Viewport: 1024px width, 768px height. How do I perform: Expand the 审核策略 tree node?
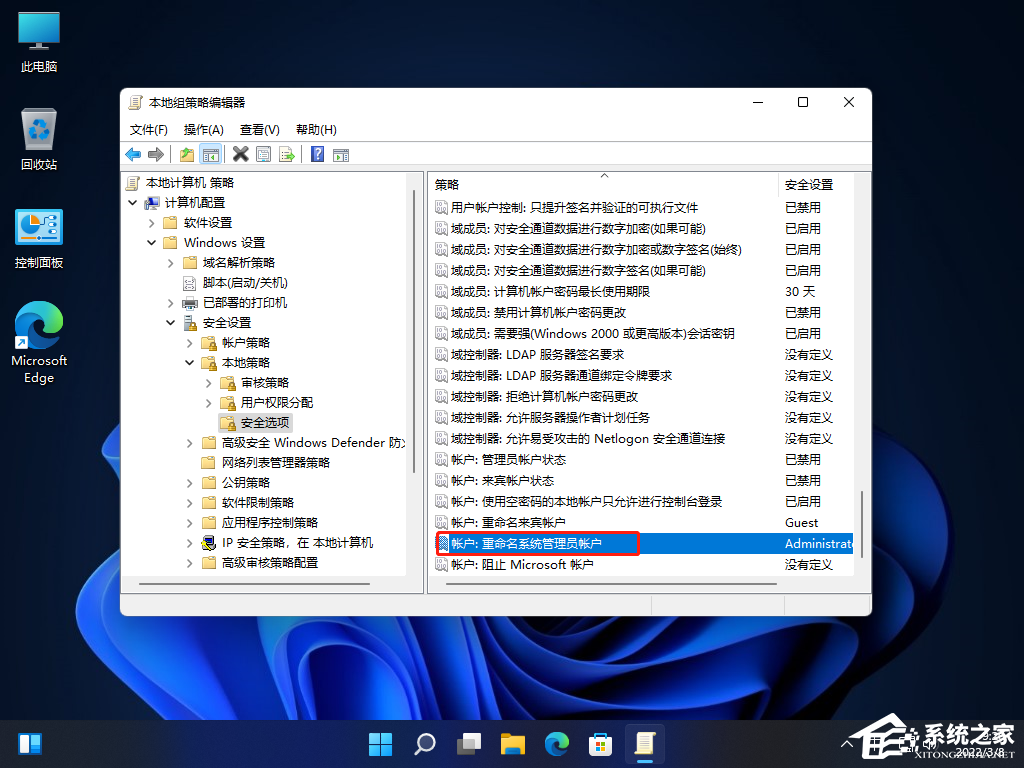point(209,383)
